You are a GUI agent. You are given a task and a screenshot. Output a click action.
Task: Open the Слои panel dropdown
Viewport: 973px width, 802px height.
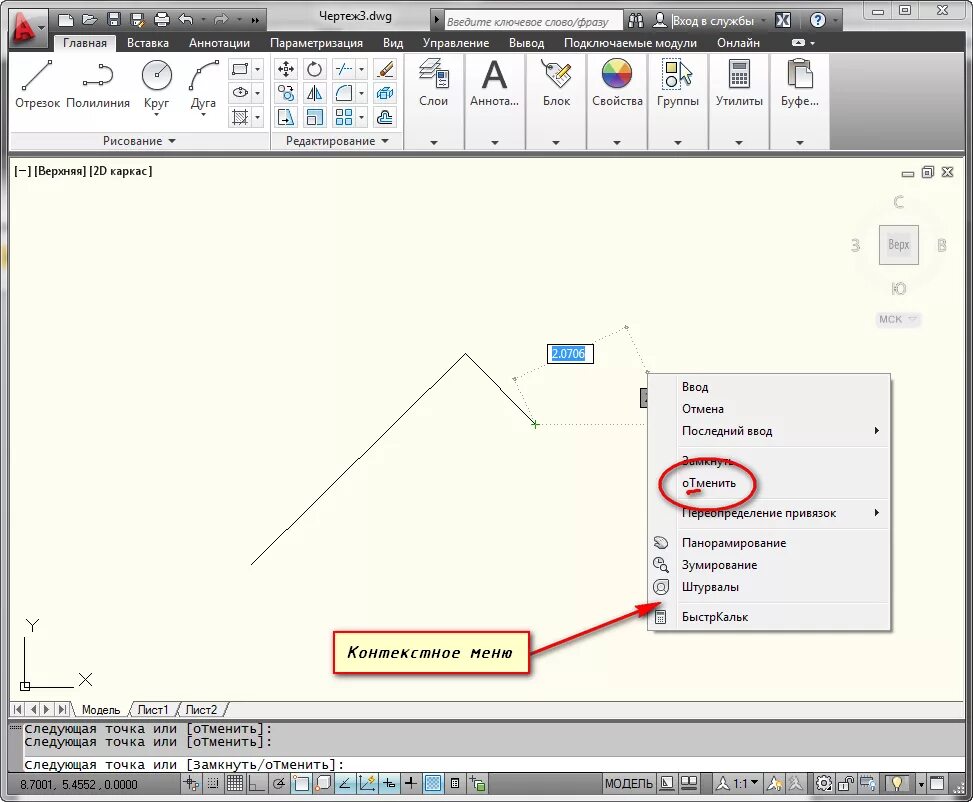point(433,143)
